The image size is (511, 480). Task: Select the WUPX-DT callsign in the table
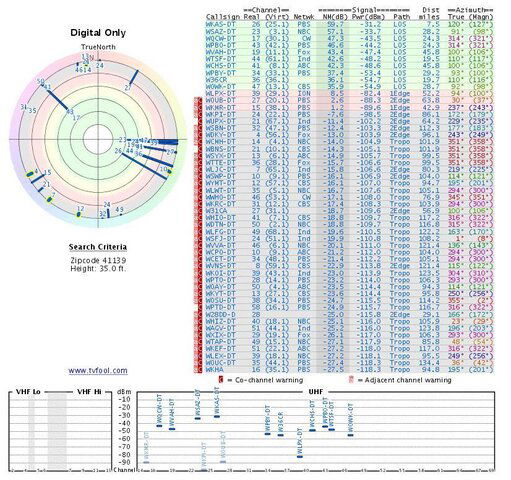(220, 121)
